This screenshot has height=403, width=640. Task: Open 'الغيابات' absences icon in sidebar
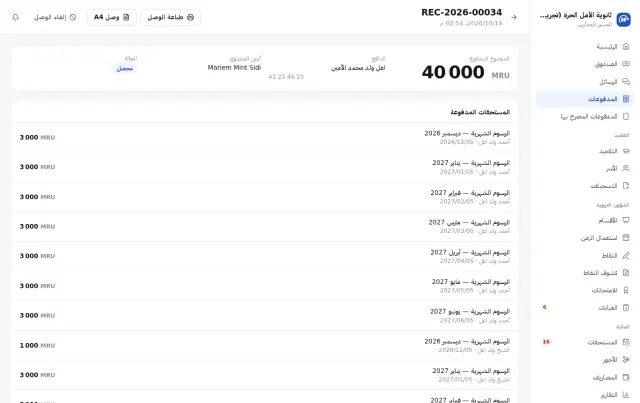click(626, 307)
